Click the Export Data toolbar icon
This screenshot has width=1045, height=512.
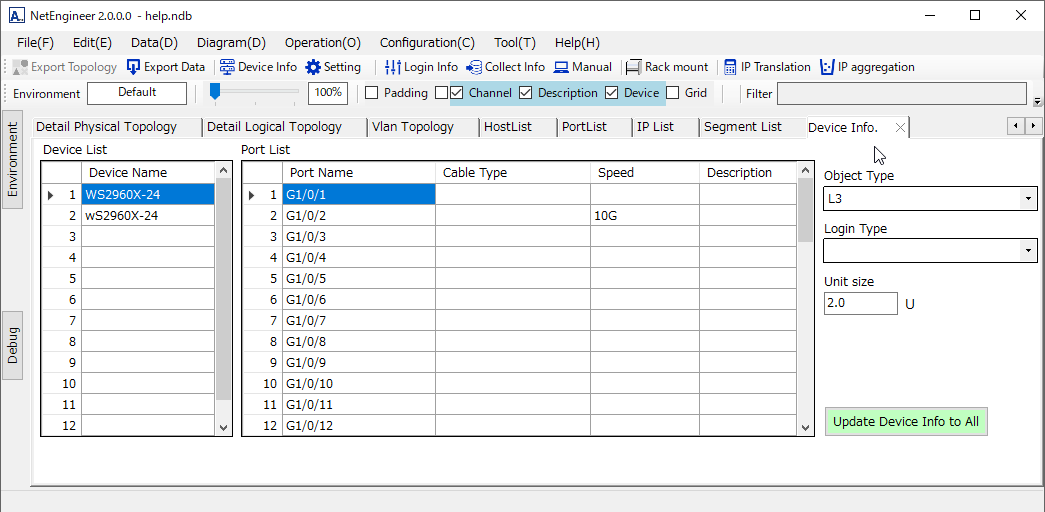click(x=134, y=67)
